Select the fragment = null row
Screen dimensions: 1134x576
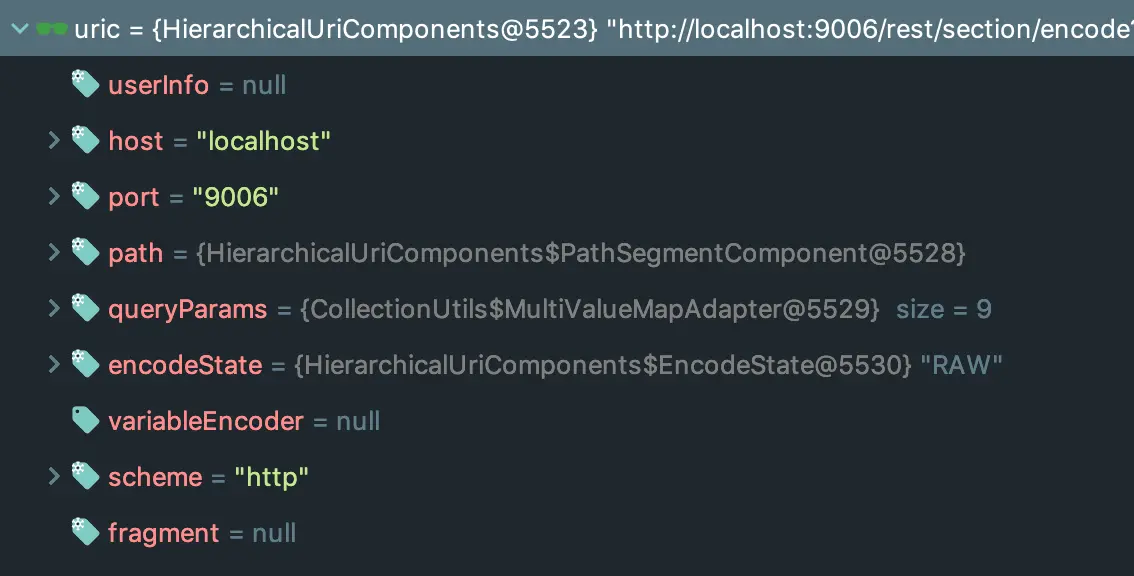click(567, 533)
